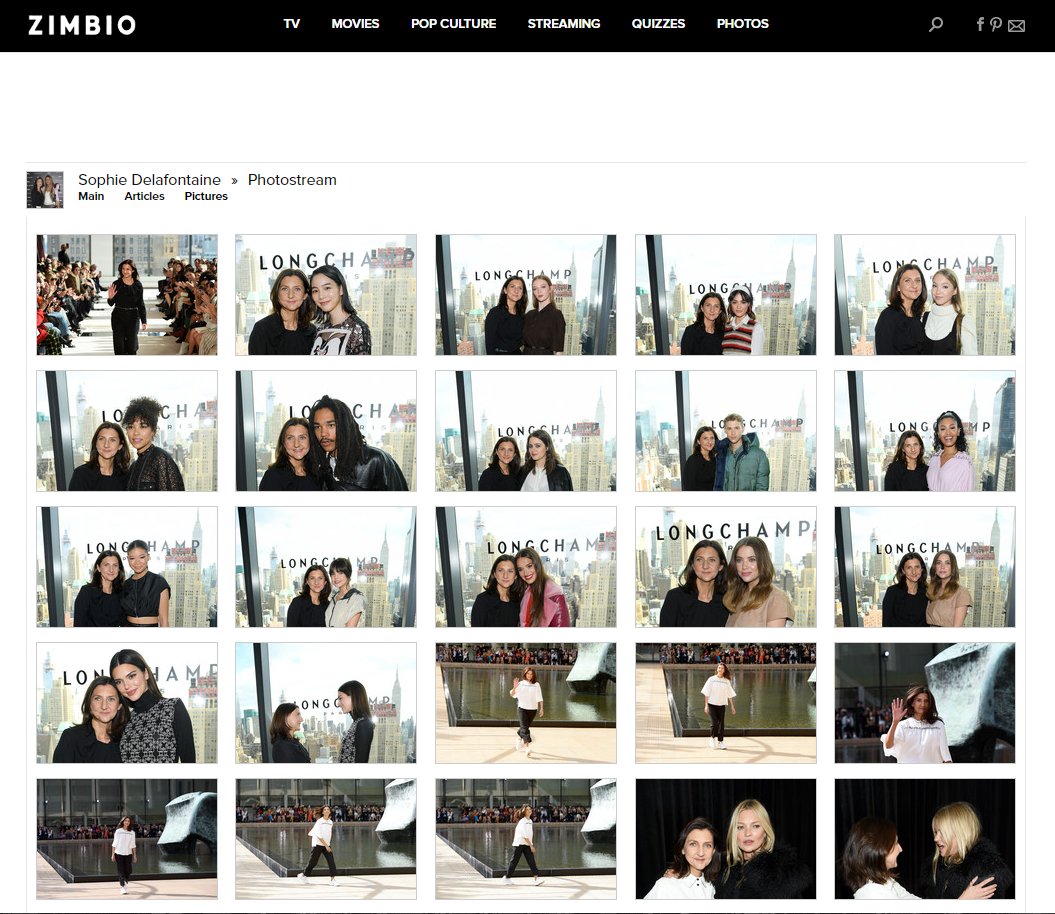Open fourth-row poolside photo of woman walking, no sculpture
This screenshot has height=914, width=1055.
click(x=726, y=703)
